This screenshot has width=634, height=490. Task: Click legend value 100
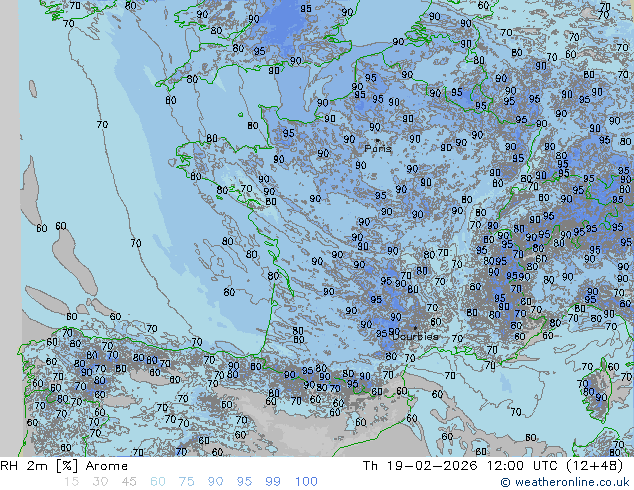(x=306, y=482)
